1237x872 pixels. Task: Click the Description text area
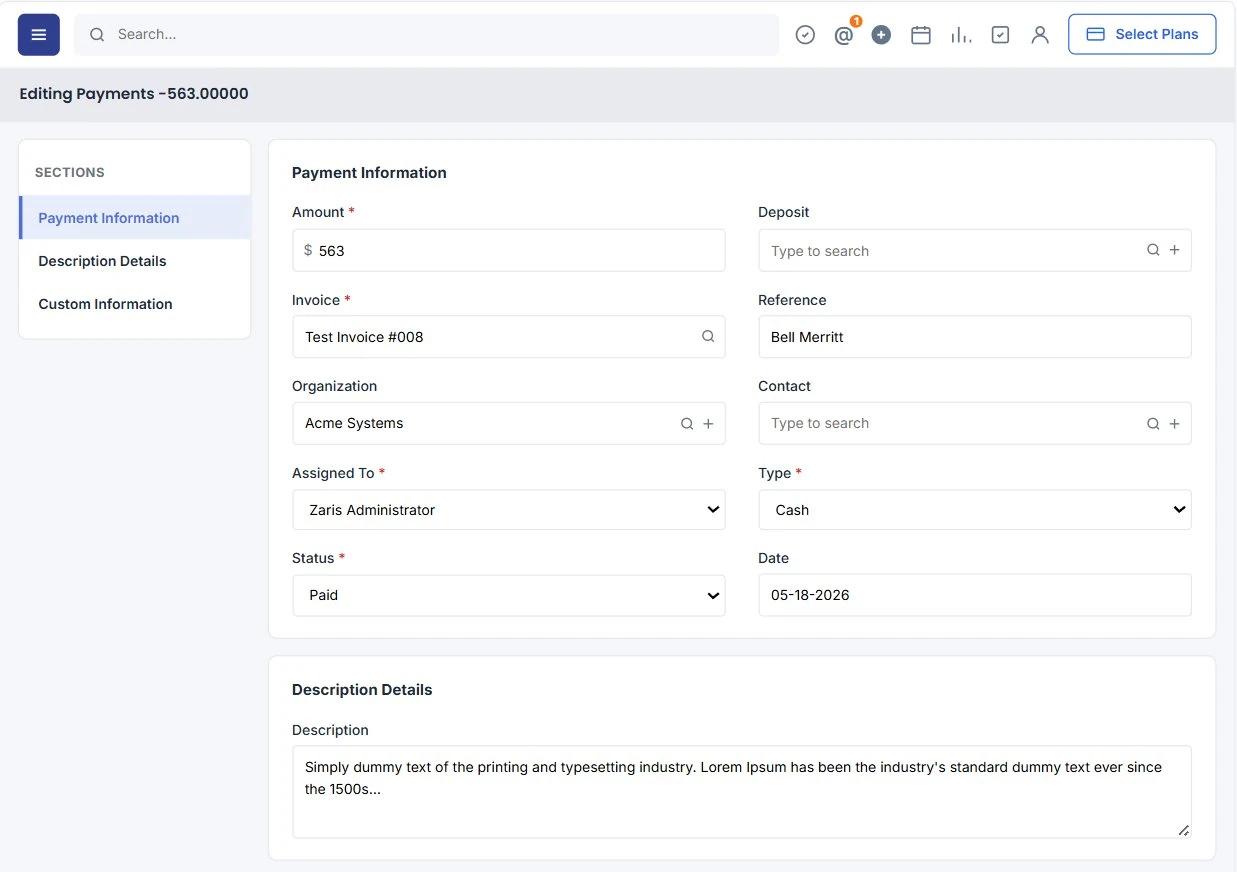click(x=742, y=792)
